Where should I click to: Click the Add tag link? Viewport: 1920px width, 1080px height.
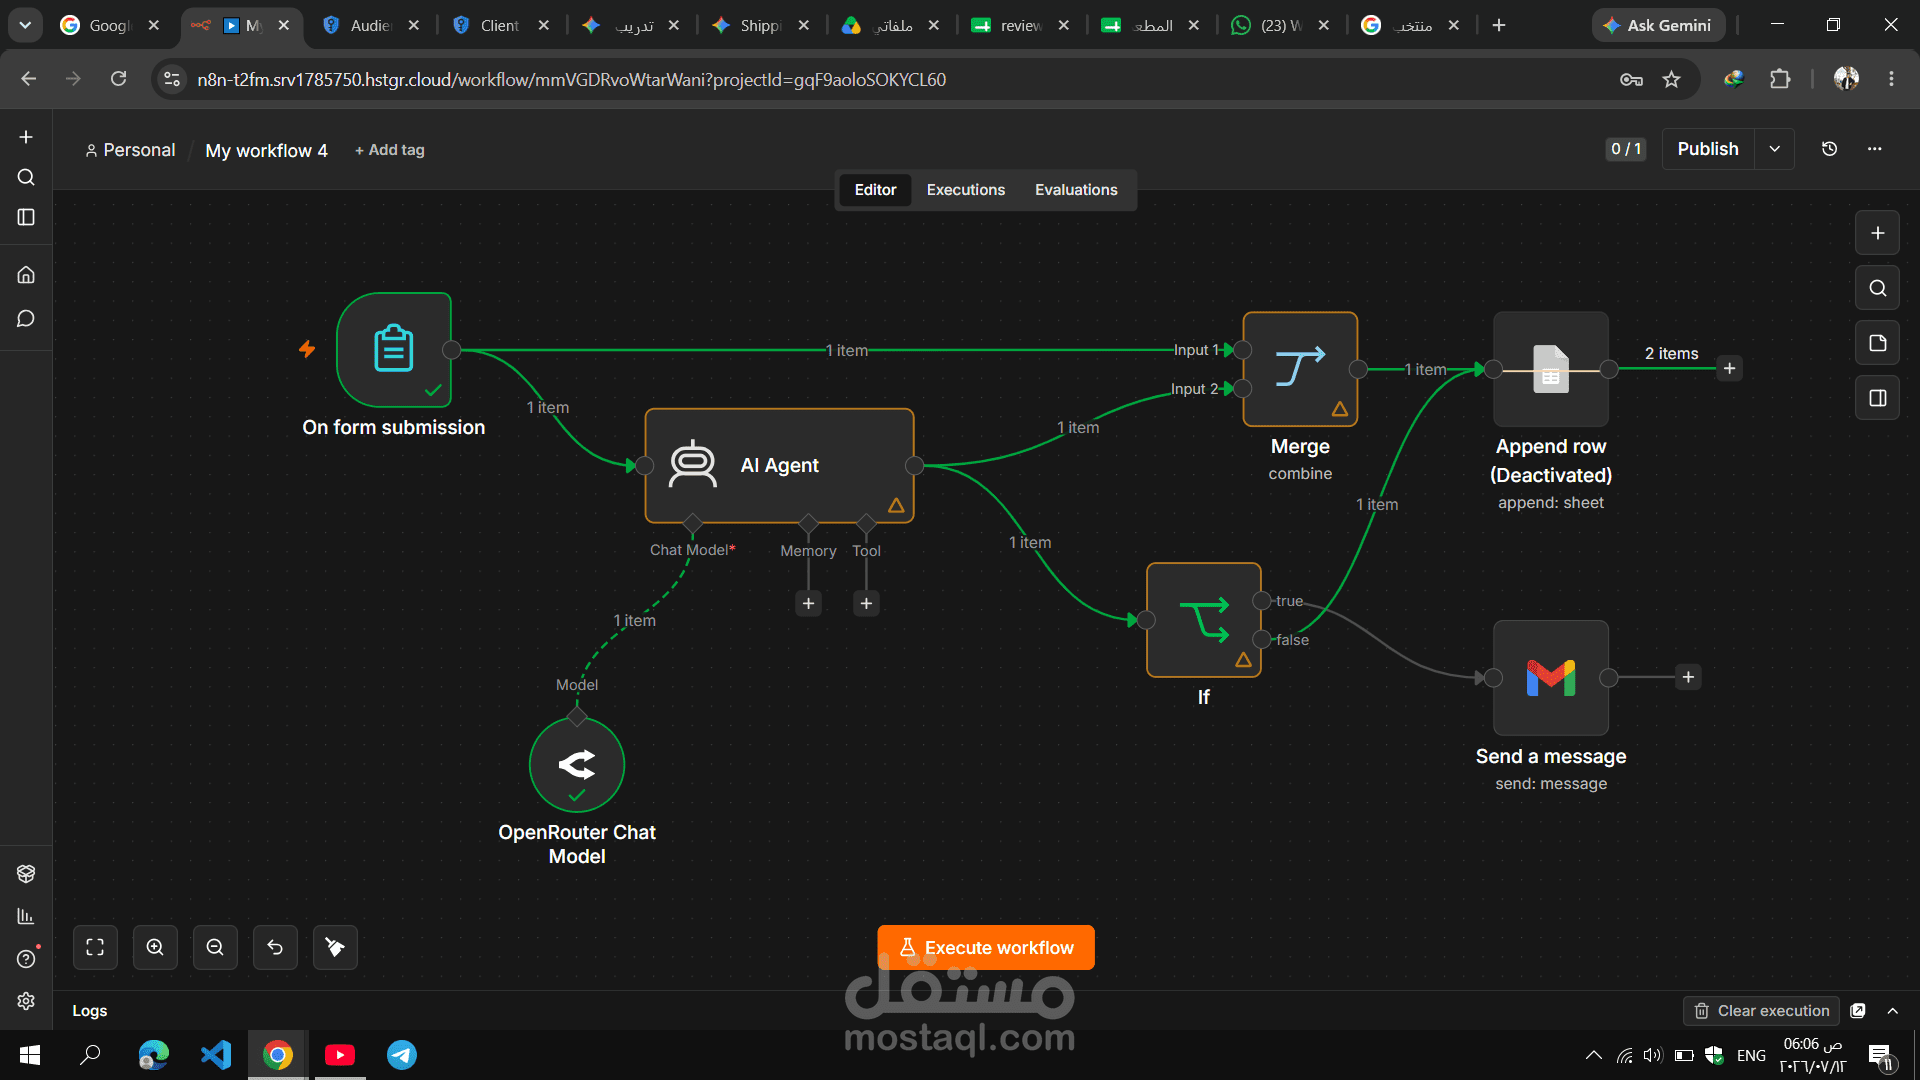click(x=390, y=150)
